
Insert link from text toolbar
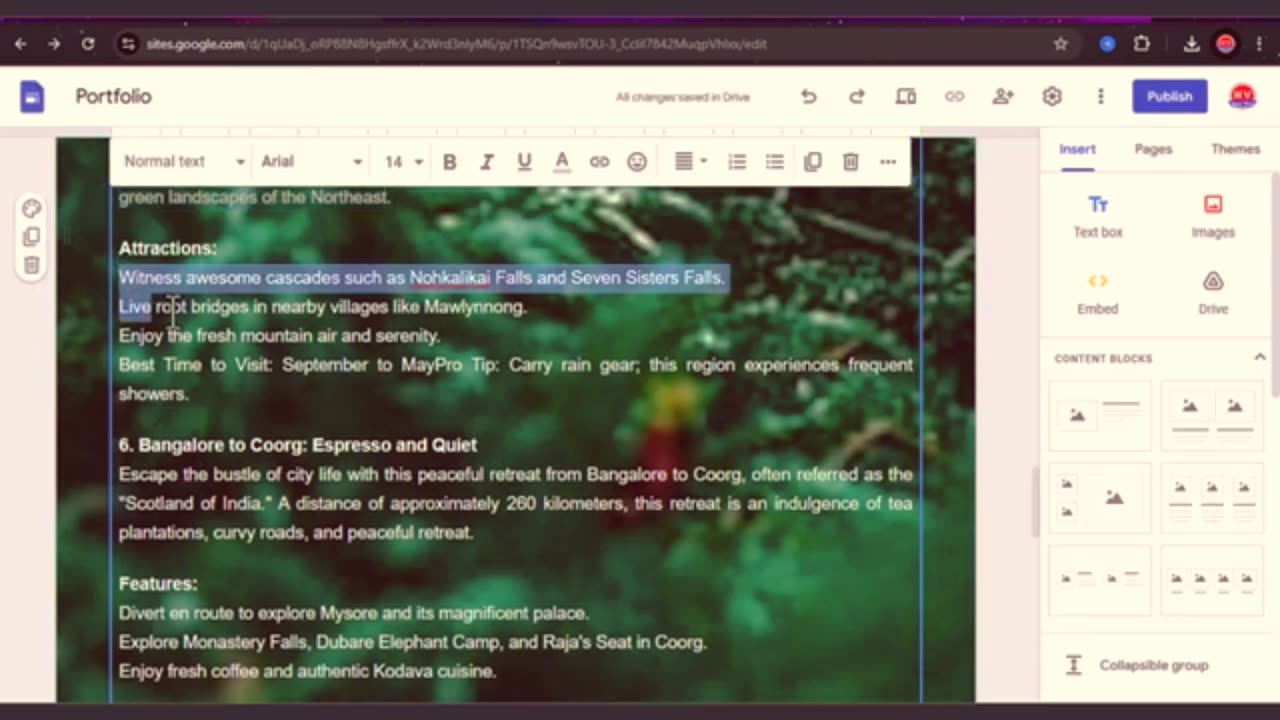[599, 162]
